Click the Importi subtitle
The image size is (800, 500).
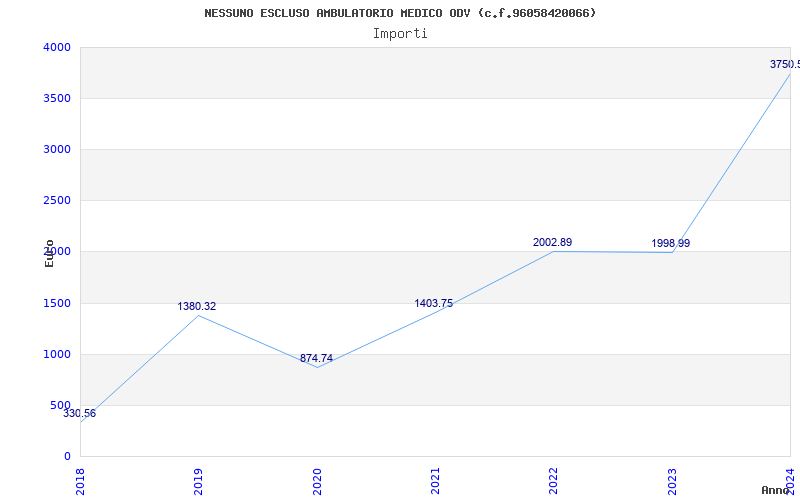pyautogui.click(x=400, y=34)
